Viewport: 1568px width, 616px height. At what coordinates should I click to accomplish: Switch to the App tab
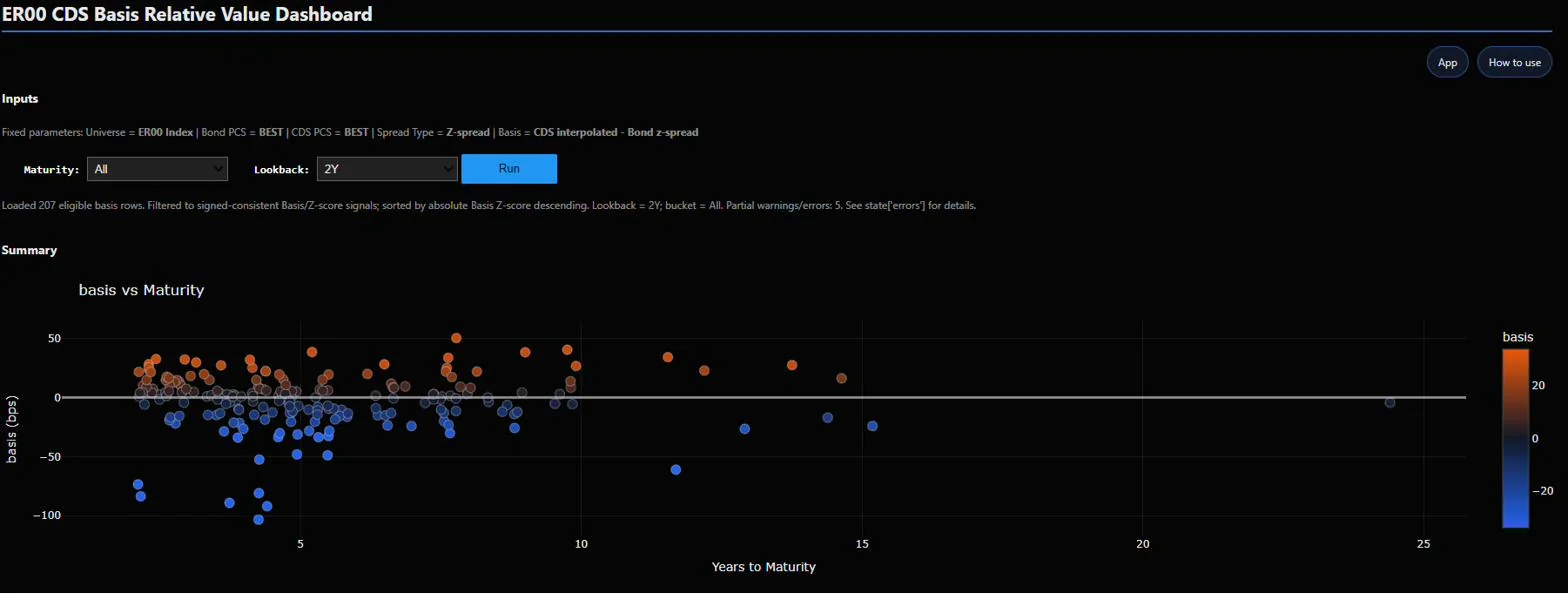coord(1447,62)
